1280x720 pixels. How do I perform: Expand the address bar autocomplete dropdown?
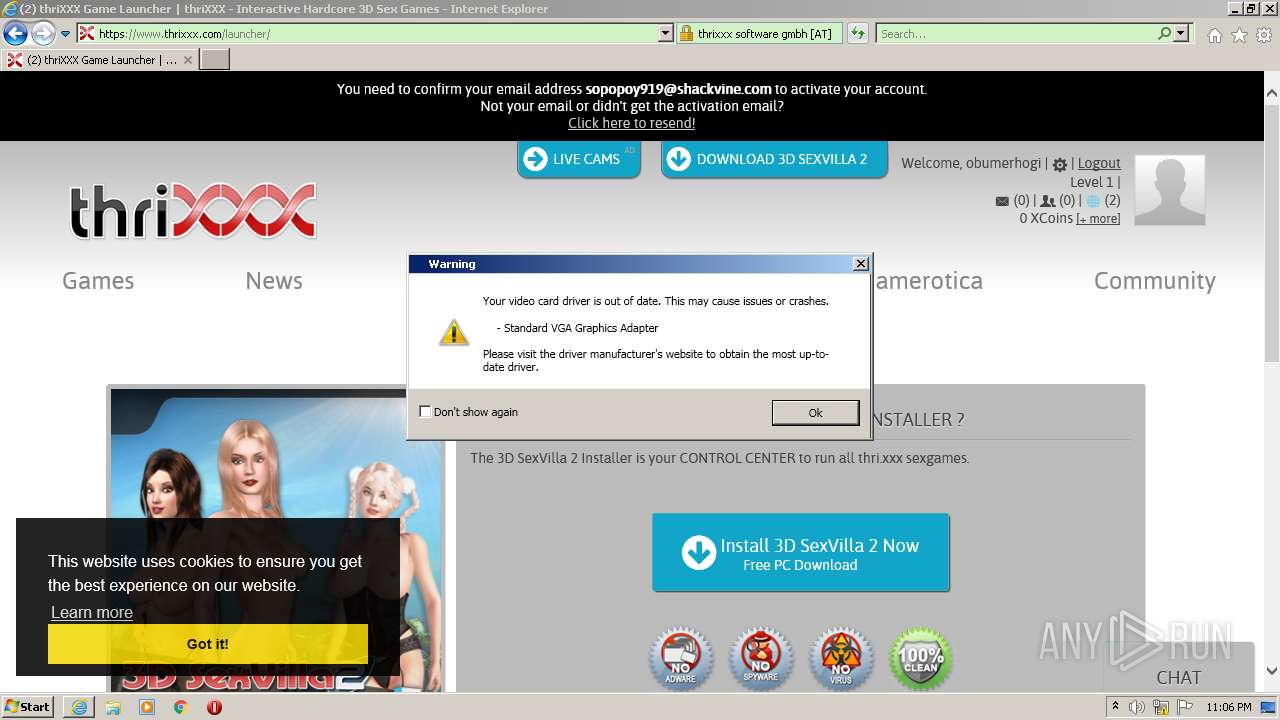click(666, 34)
